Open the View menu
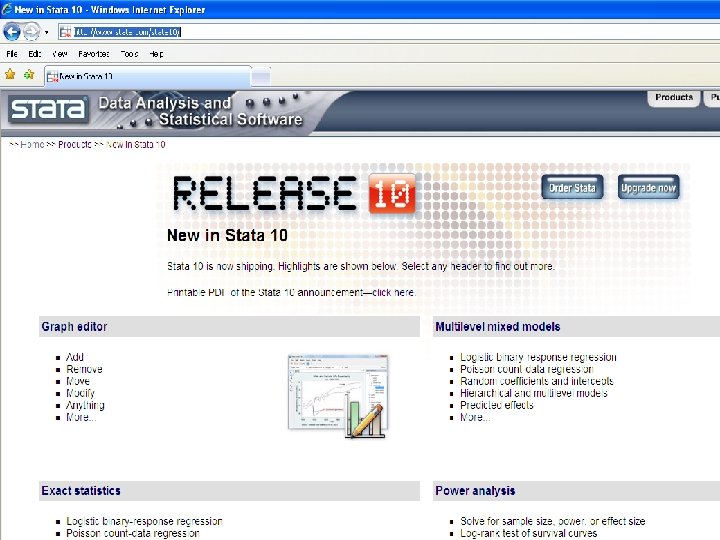The height and width of the screenshot is (540, 720). click(x=60, y=54)
